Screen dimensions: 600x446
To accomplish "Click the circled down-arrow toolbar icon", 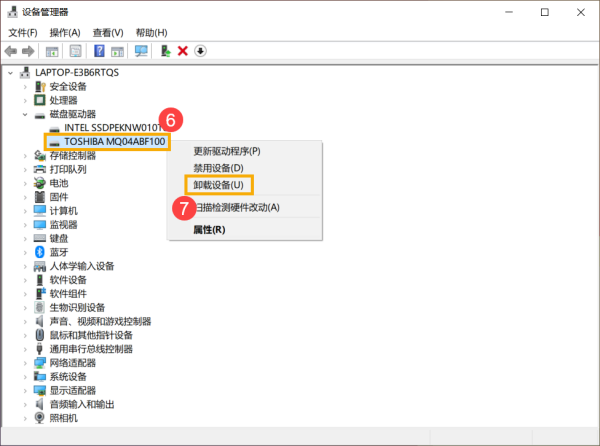I will (200, 51).
